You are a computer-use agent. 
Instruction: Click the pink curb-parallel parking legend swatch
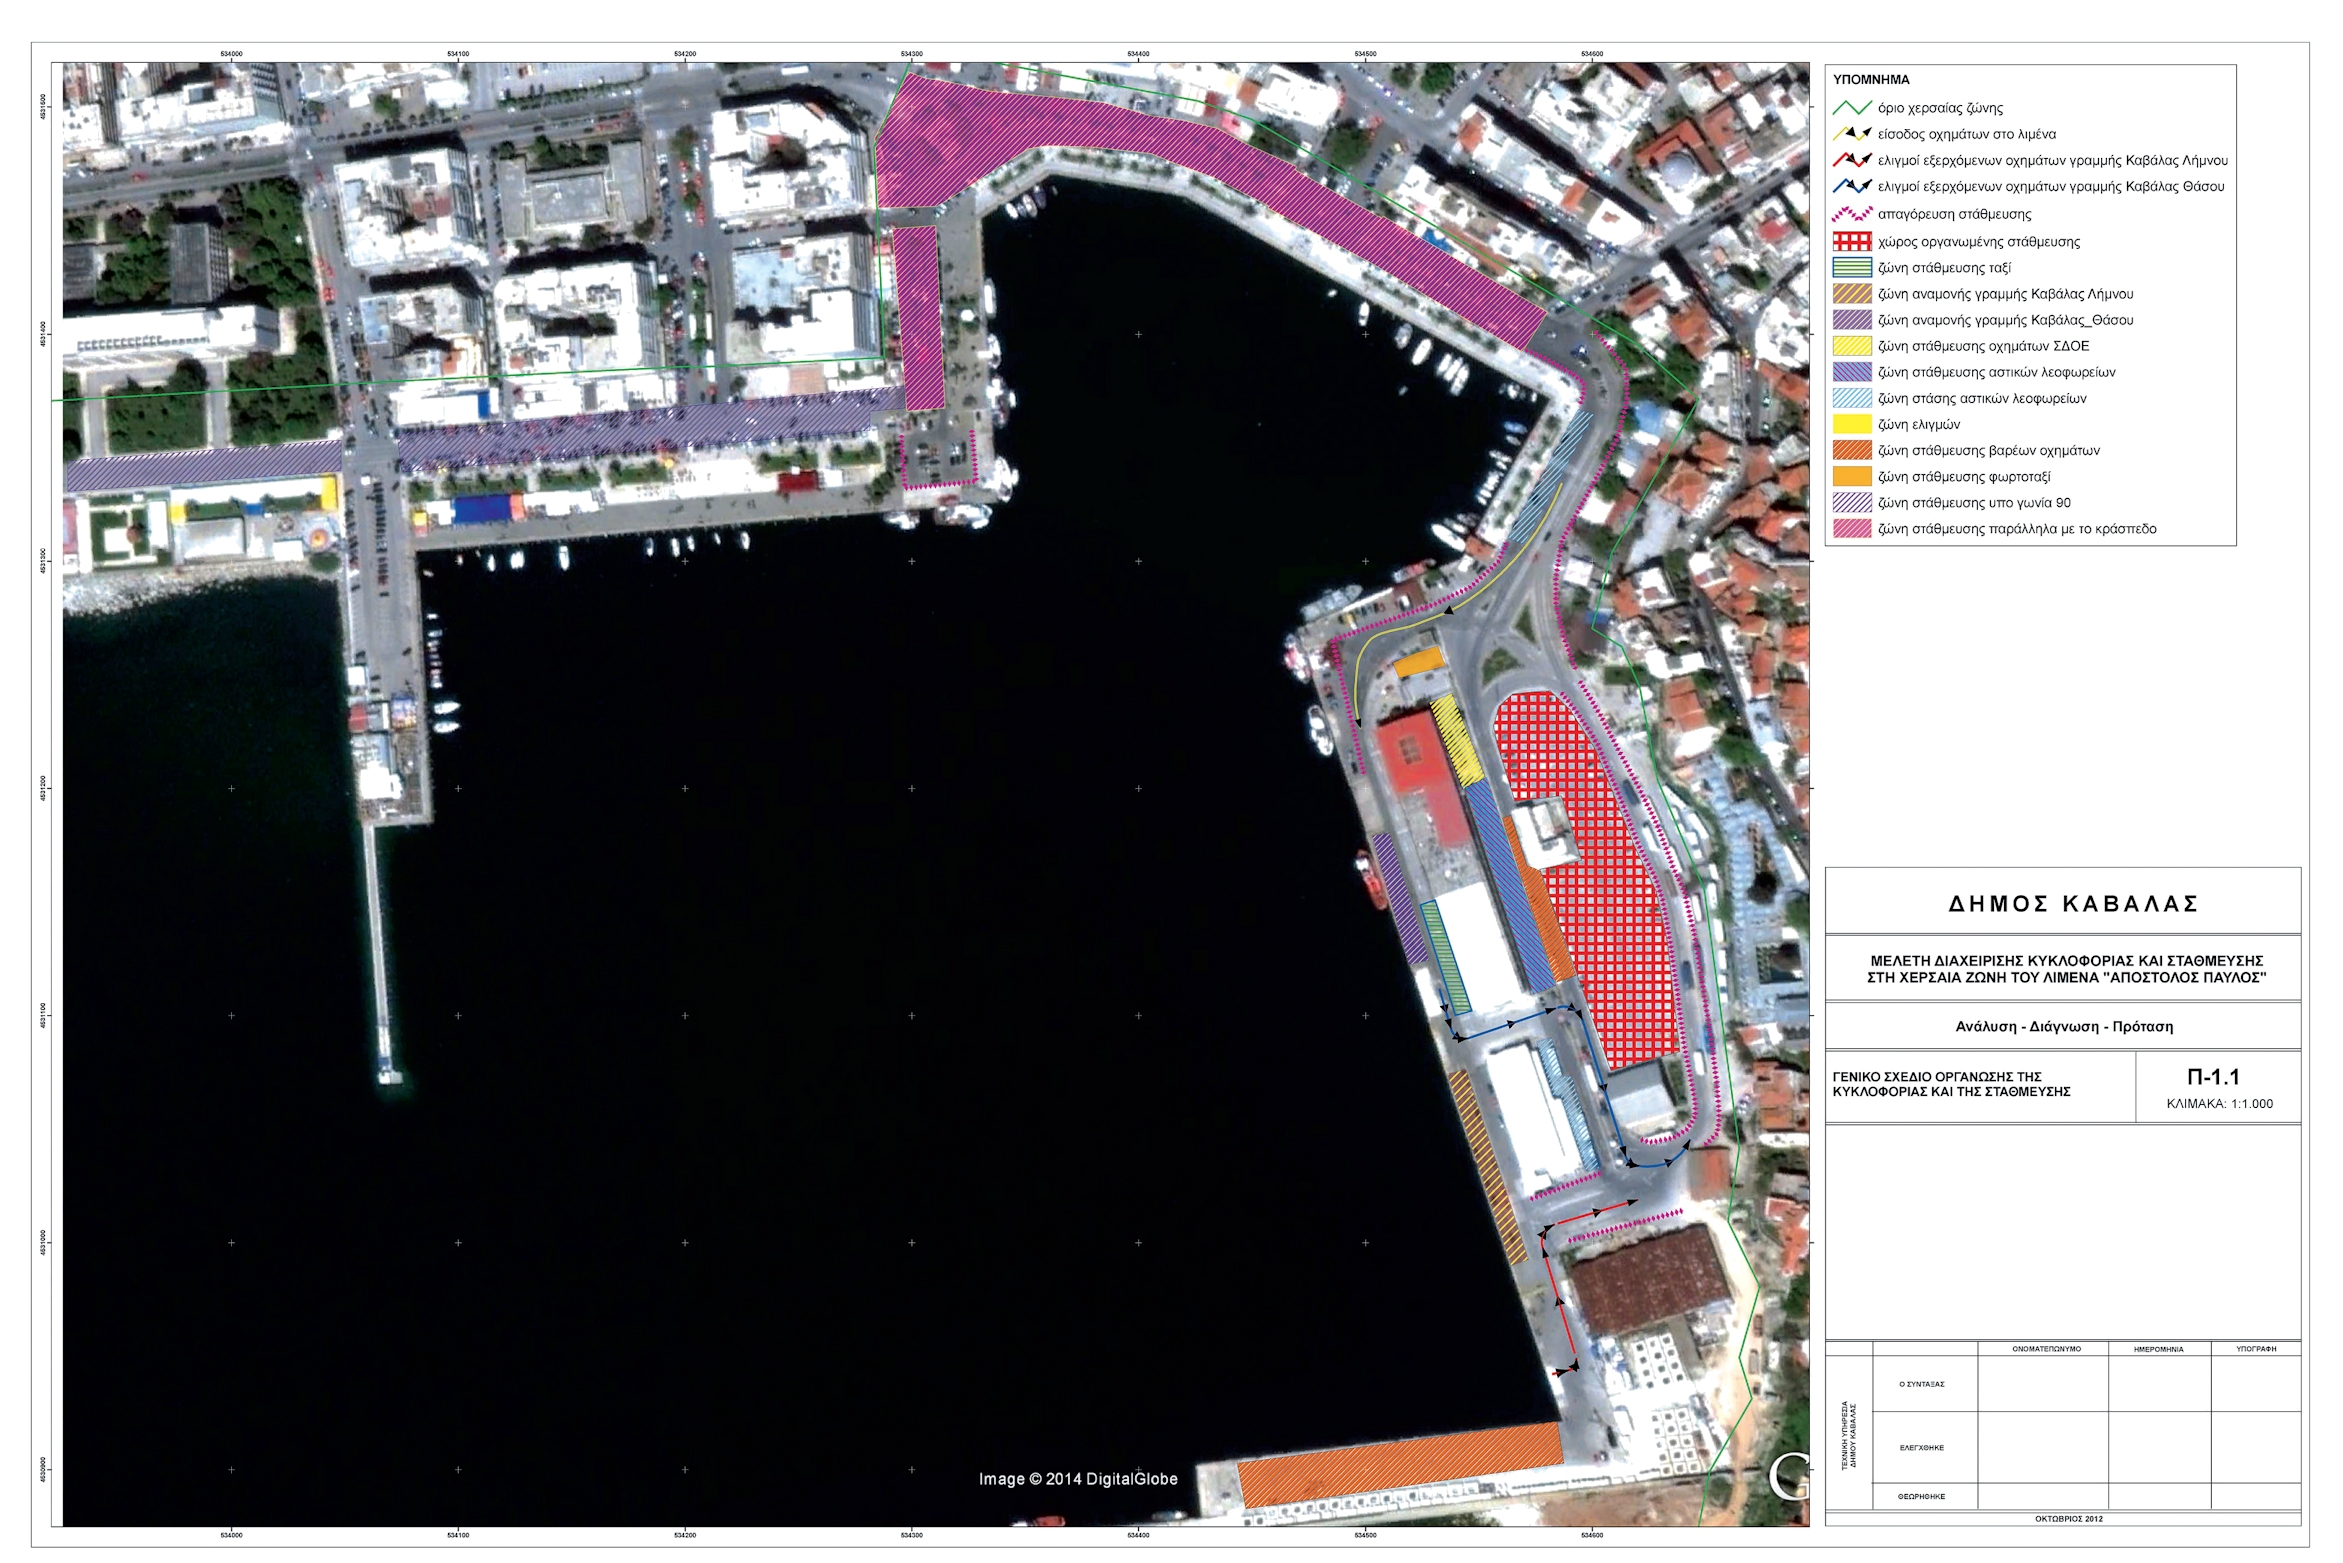pyautogui.click(x=1852, y=529)
